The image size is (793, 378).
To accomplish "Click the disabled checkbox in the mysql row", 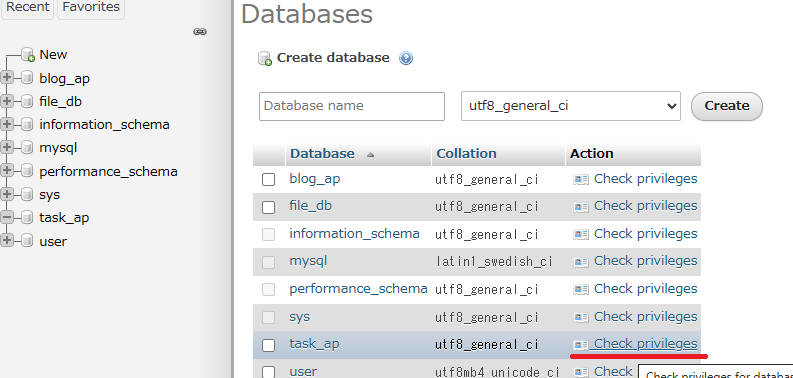I will [269, 262].
